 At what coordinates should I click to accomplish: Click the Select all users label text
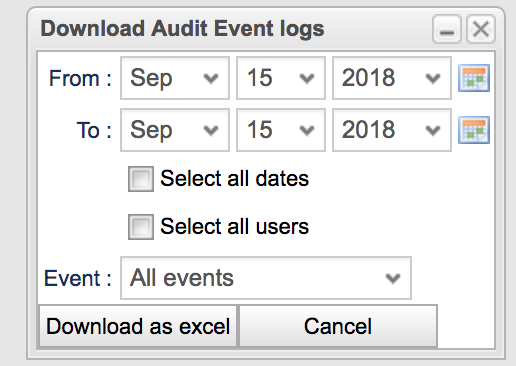coord(235,227)
